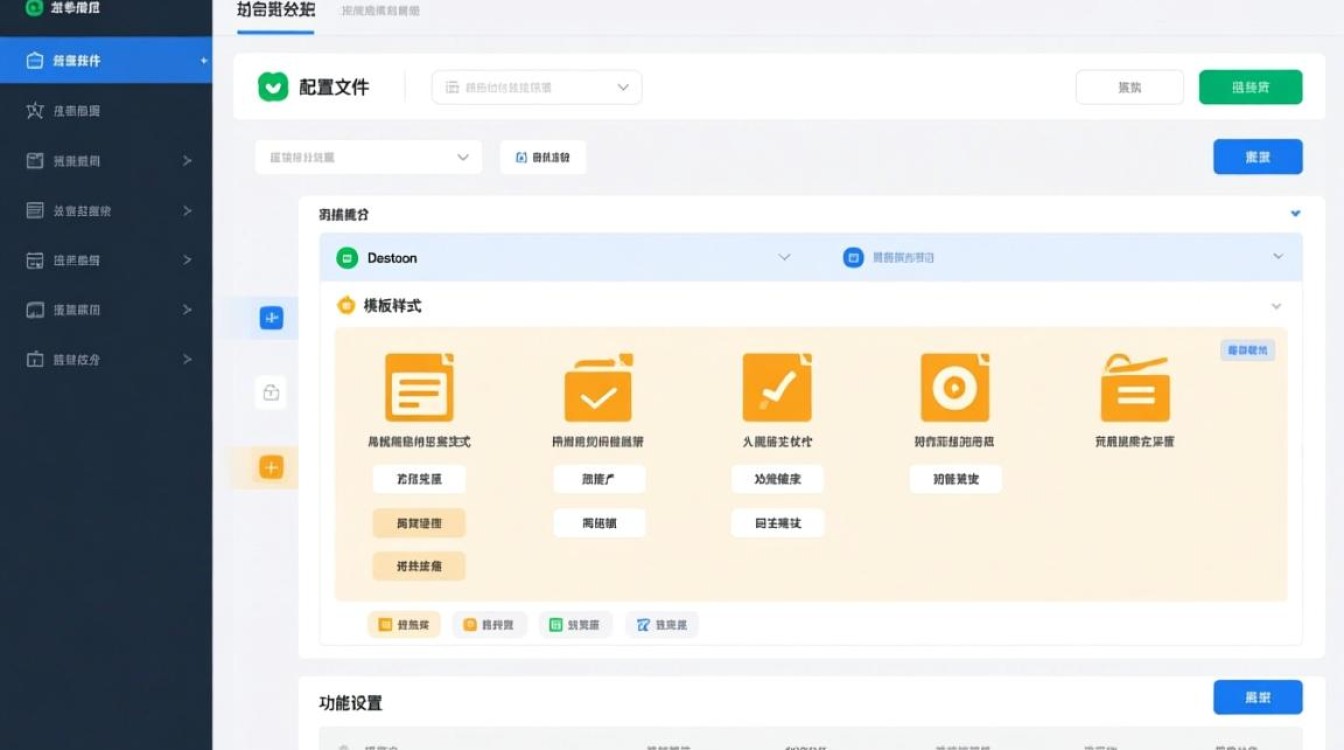
Task: Expand the highlighted sidebar item with plus
Action: (x=205, y=60)
